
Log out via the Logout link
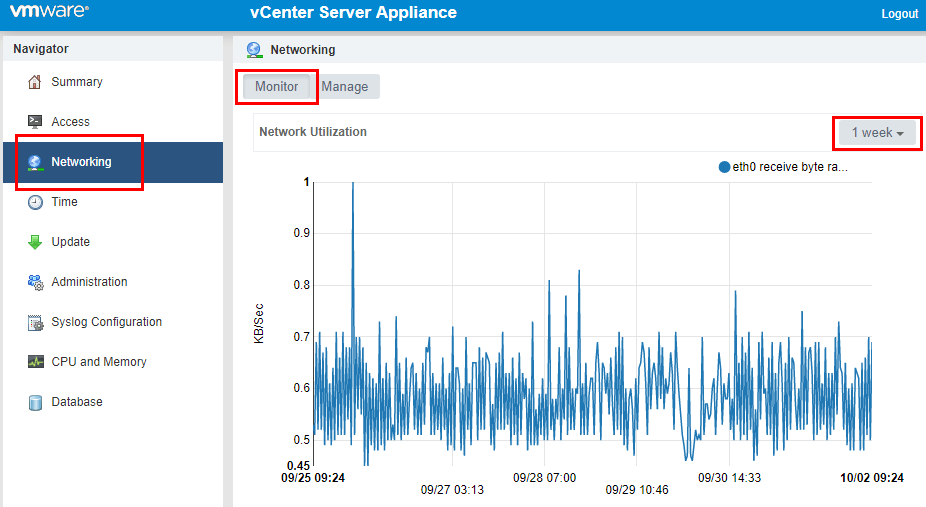[x=899, y=14]
